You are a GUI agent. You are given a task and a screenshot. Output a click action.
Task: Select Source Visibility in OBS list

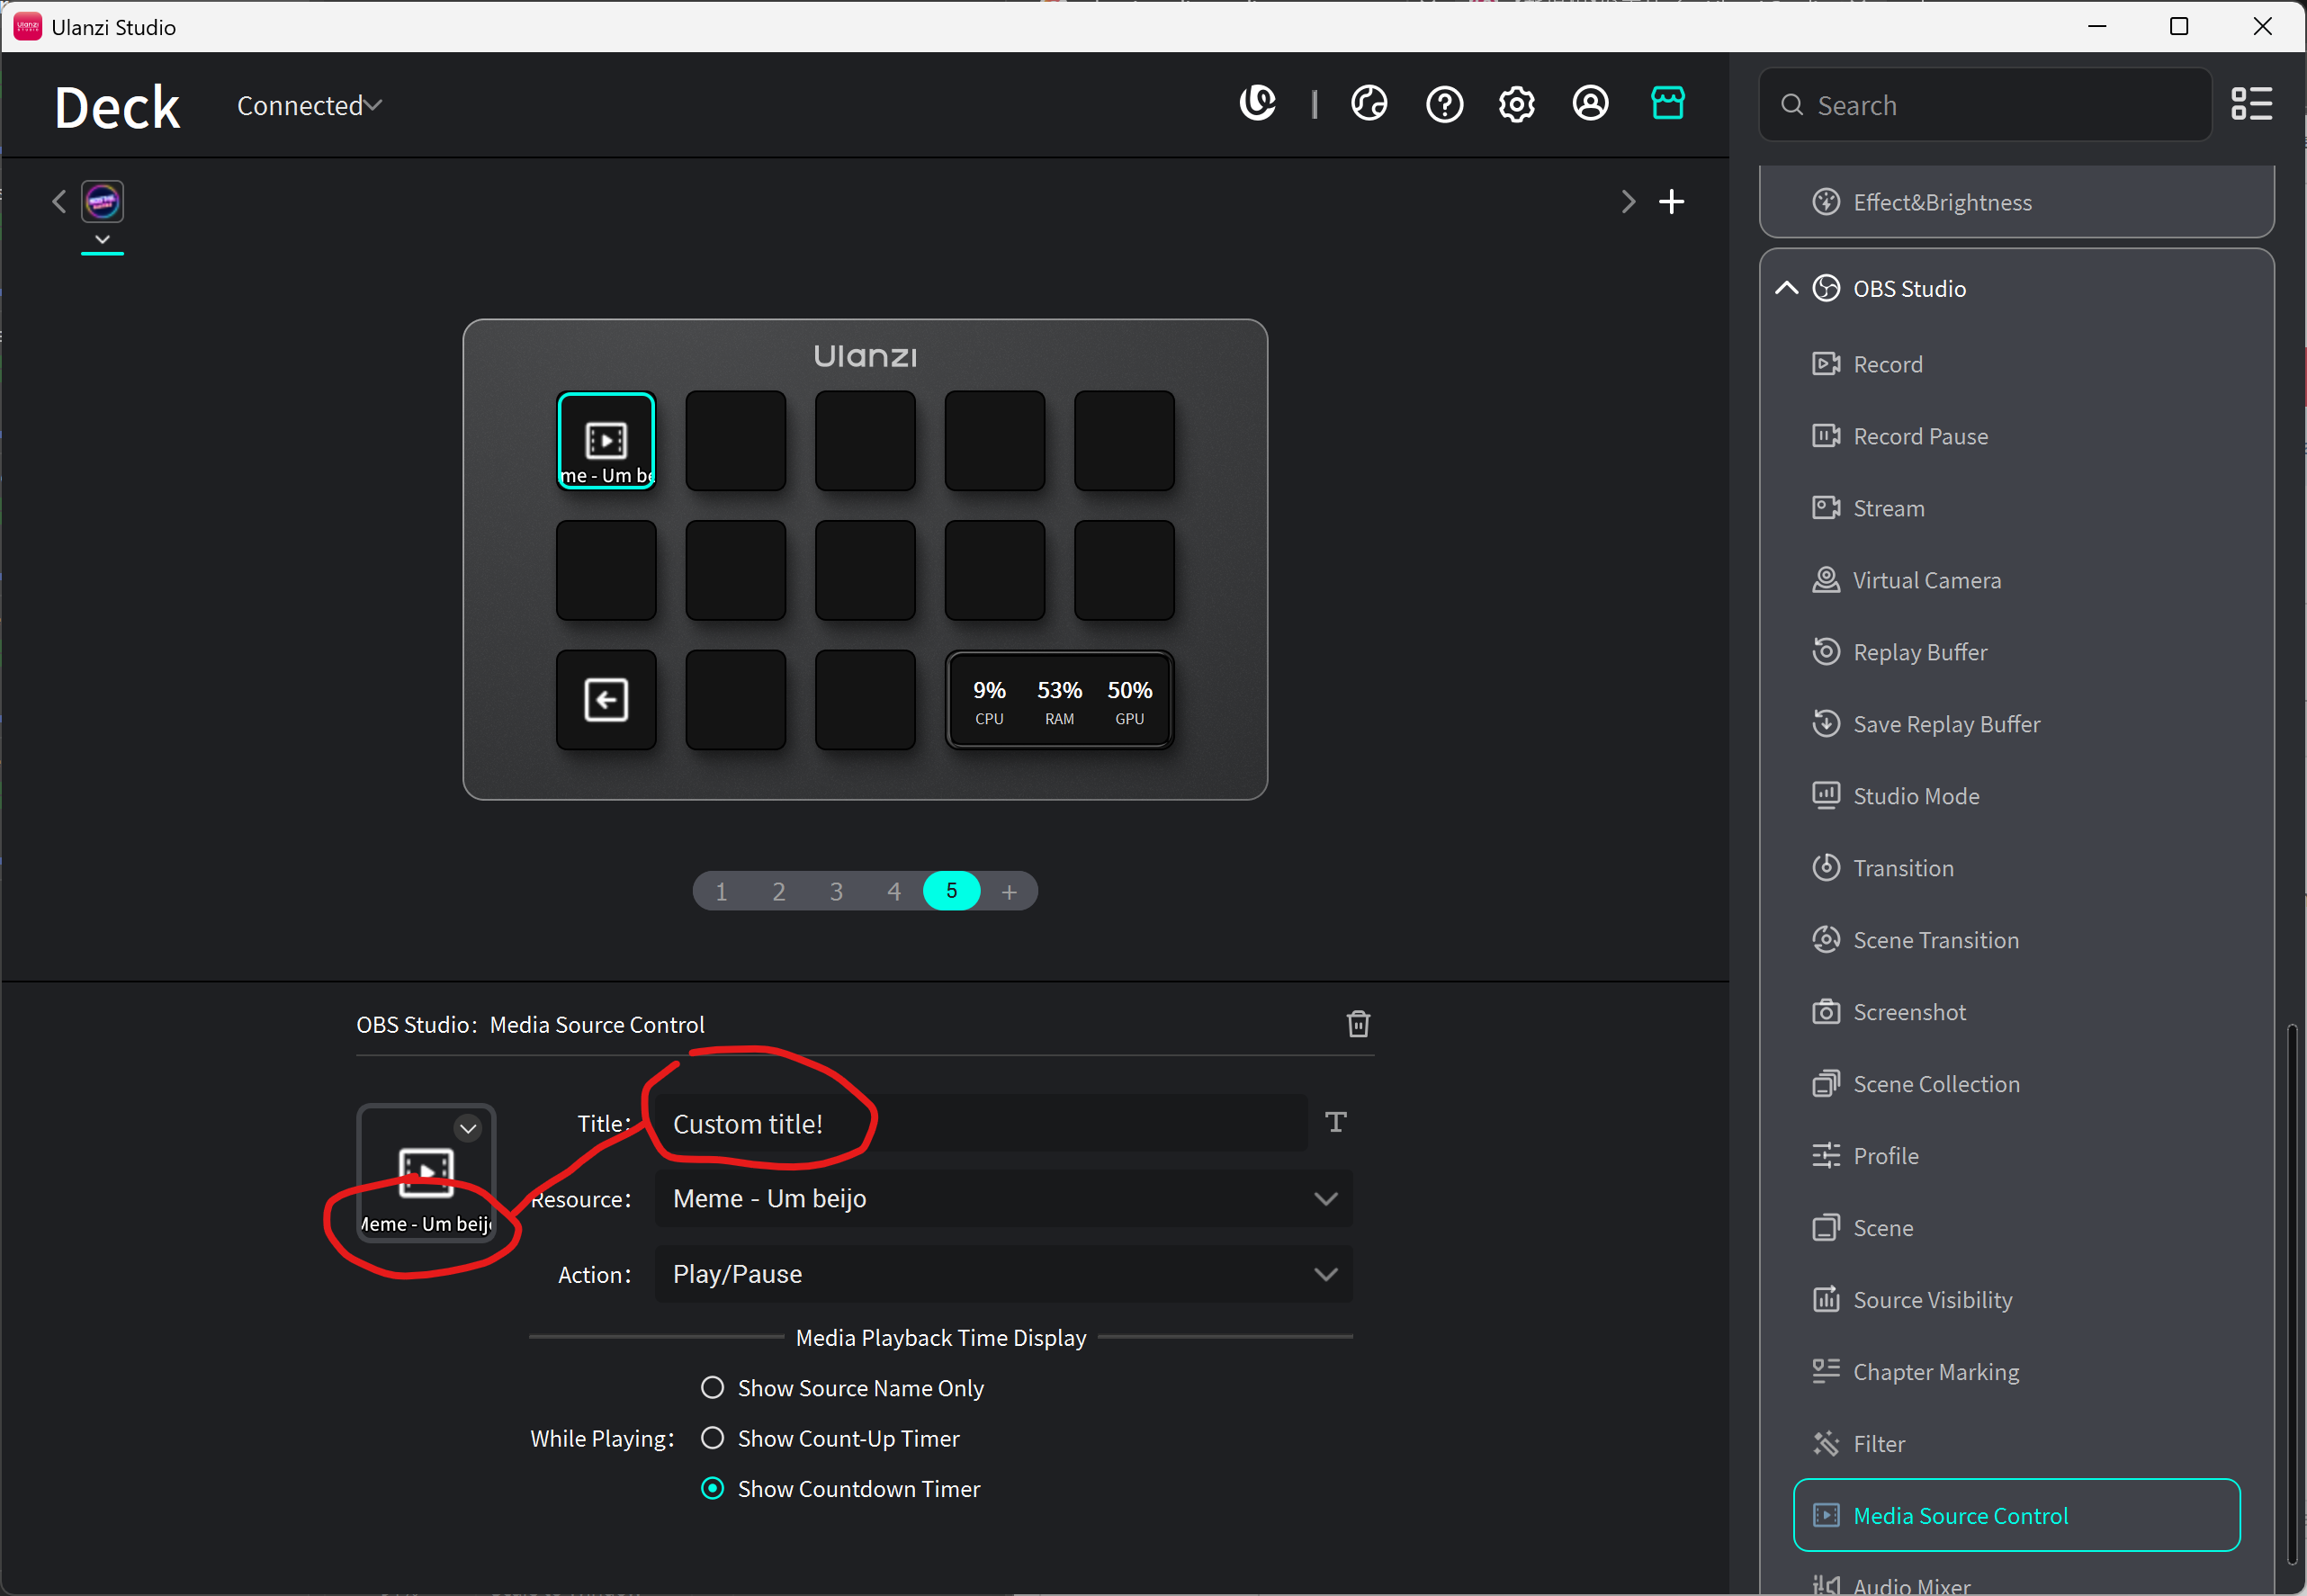(x=1931, y=1300)
